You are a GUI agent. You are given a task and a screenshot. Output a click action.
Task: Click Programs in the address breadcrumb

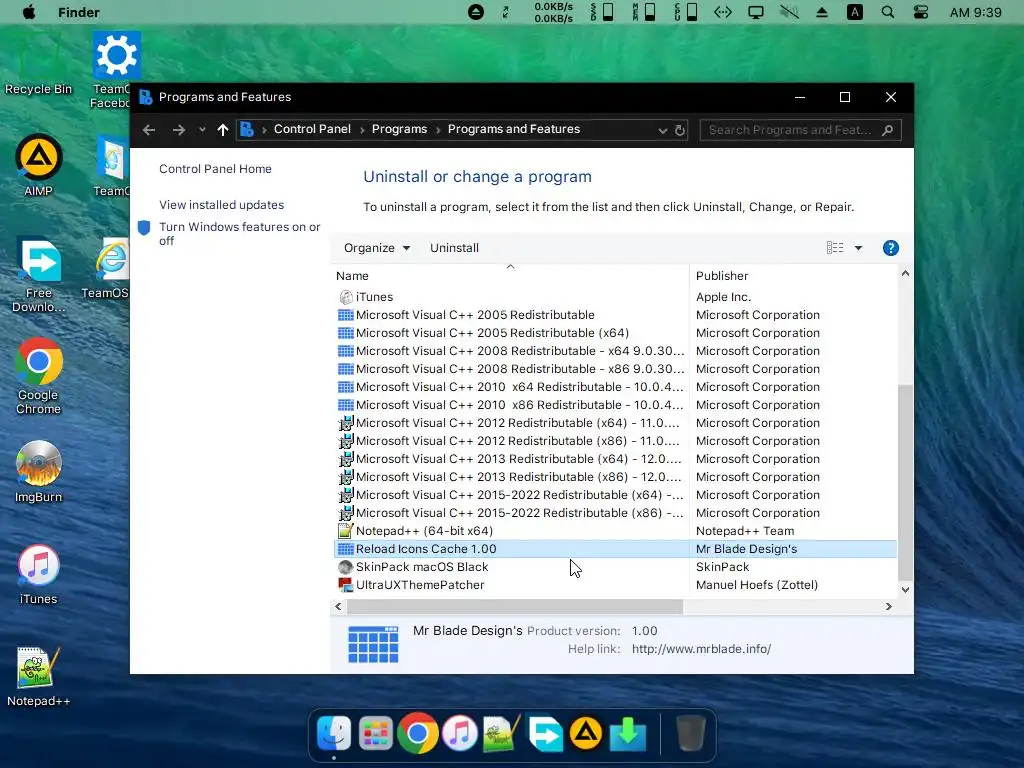pyautogui.click(x=399, y=129)
